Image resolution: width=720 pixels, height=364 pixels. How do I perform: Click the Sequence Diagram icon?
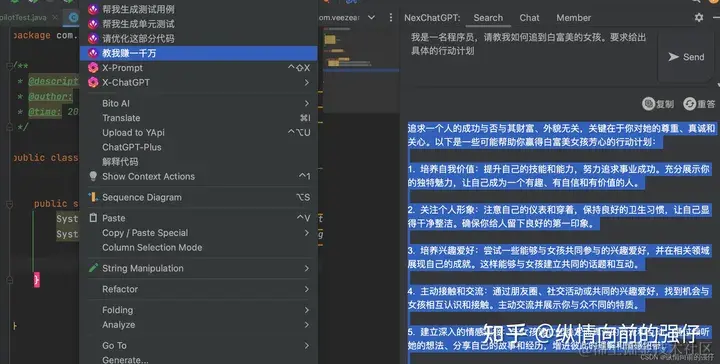(93, 197)
